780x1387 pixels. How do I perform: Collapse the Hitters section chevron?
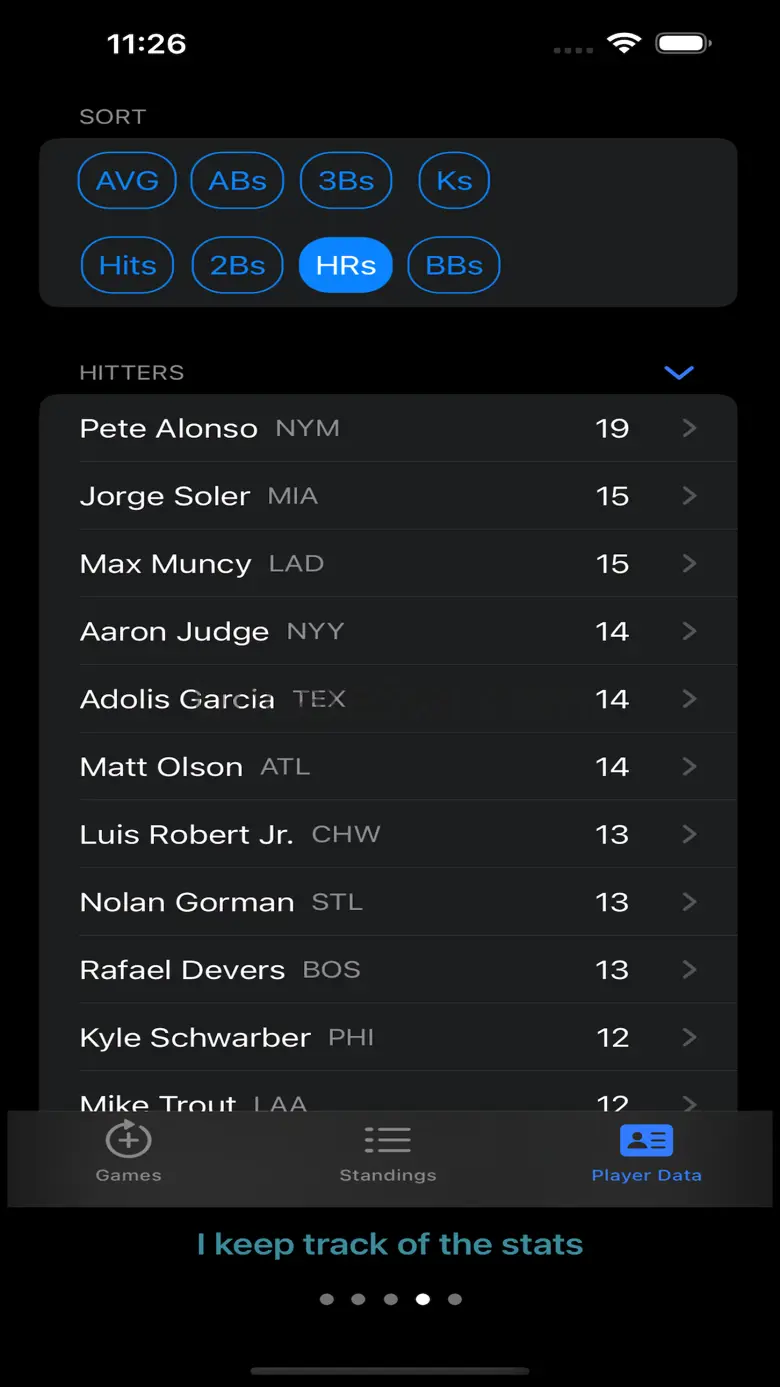[679, 373]
